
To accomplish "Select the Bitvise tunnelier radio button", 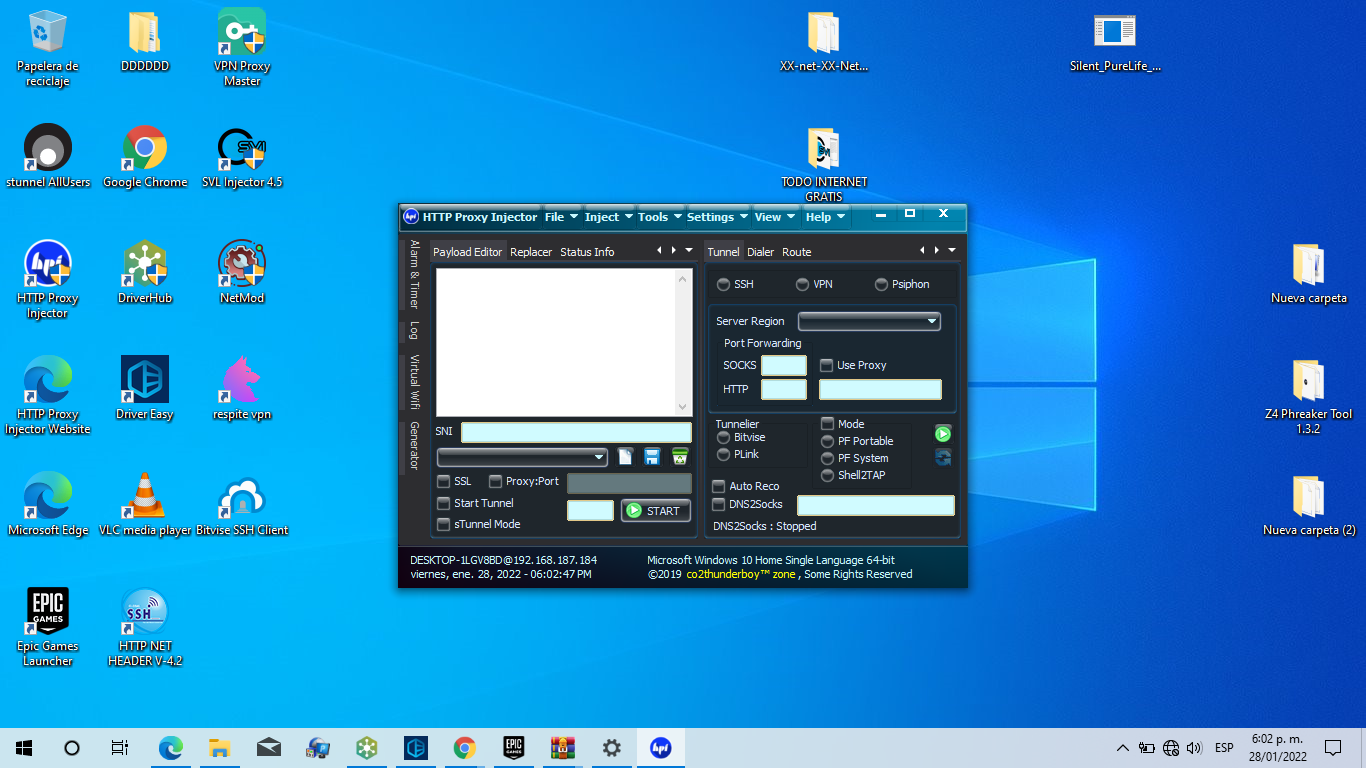I will click(724, 437).
